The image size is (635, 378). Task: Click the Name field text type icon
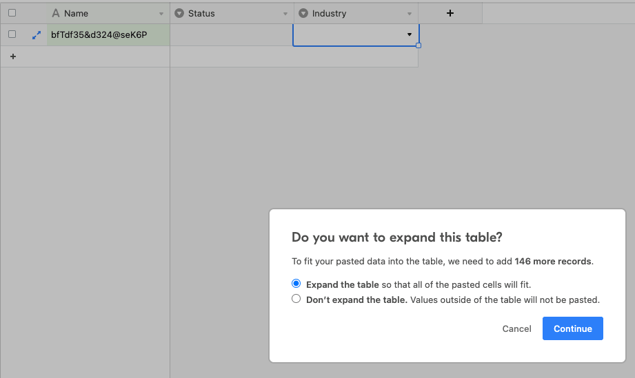(56, 13)
